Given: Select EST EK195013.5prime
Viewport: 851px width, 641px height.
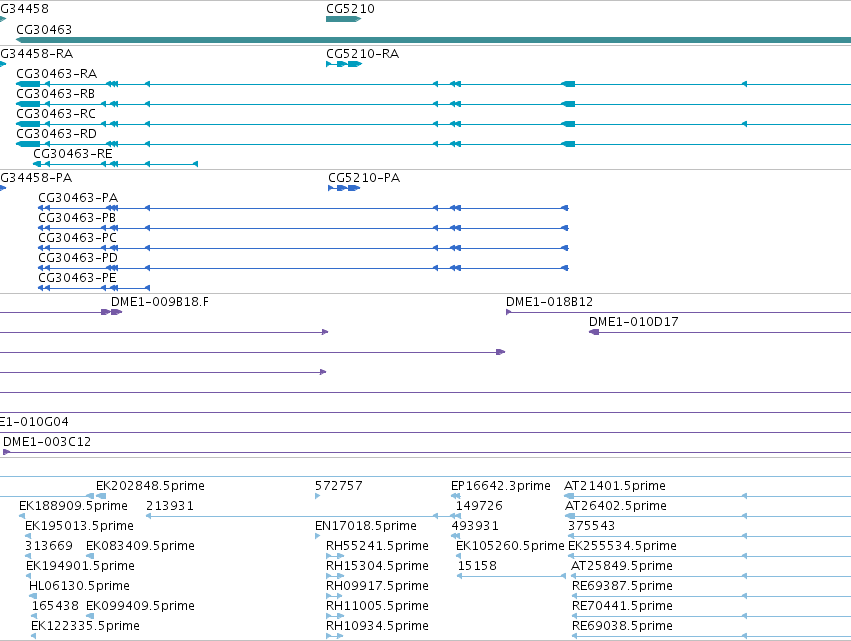Looking at the screenshot, I should 79,526.
